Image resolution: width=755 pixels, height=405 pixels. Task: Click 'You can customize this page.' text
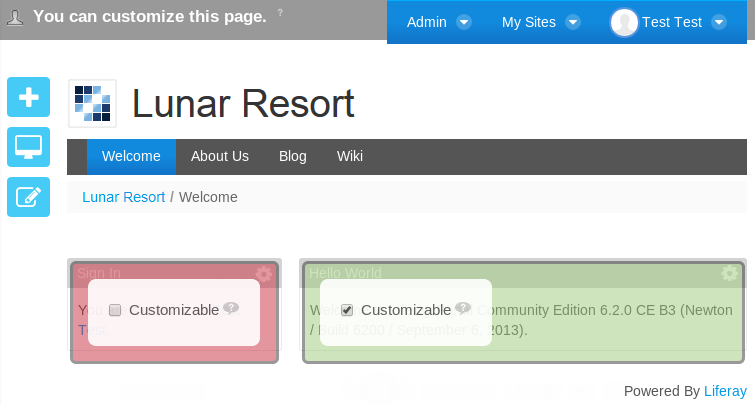pyautogui.click(x=150, y=17)
